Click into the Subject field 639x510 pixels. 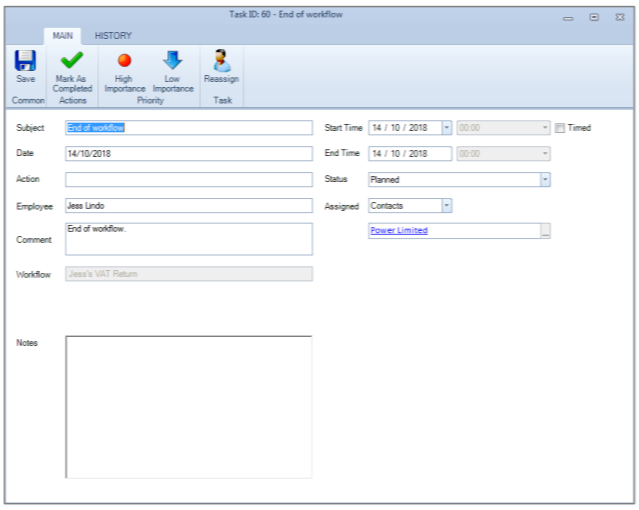pyautogui.click(x=189, y=128)
